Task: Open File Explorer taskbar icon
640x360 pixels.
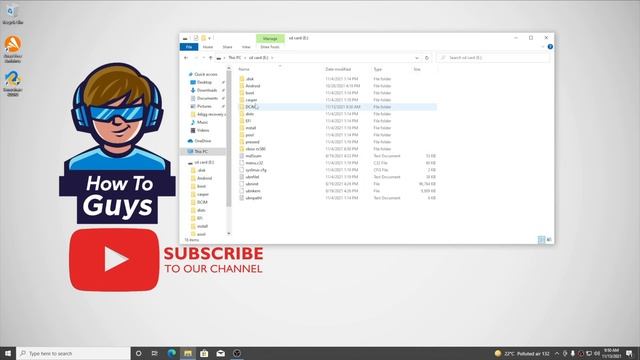Action: [x=188, y=353]
